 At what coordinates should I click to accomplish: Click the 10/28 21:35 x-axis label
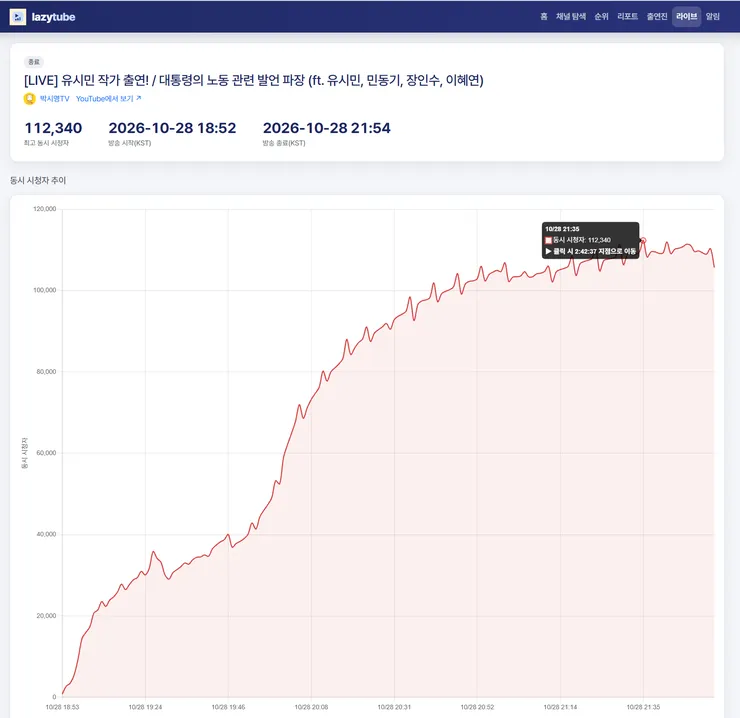click(643, 707)
